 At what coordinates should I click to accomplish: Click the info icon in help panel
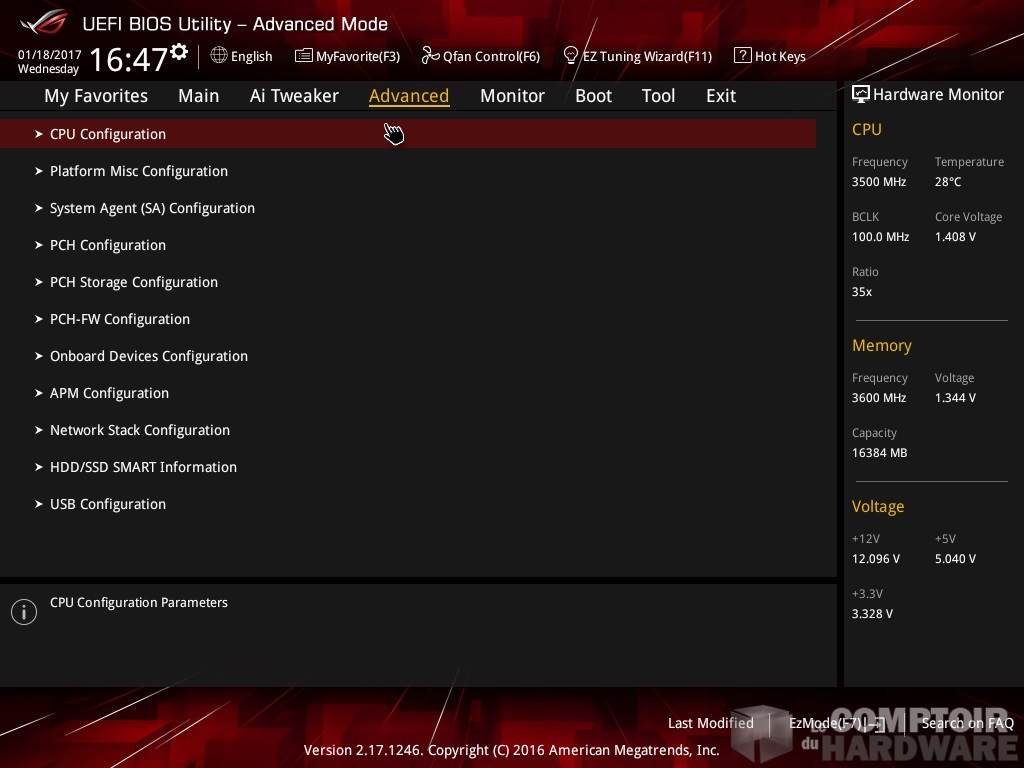[x=24, y=612]
